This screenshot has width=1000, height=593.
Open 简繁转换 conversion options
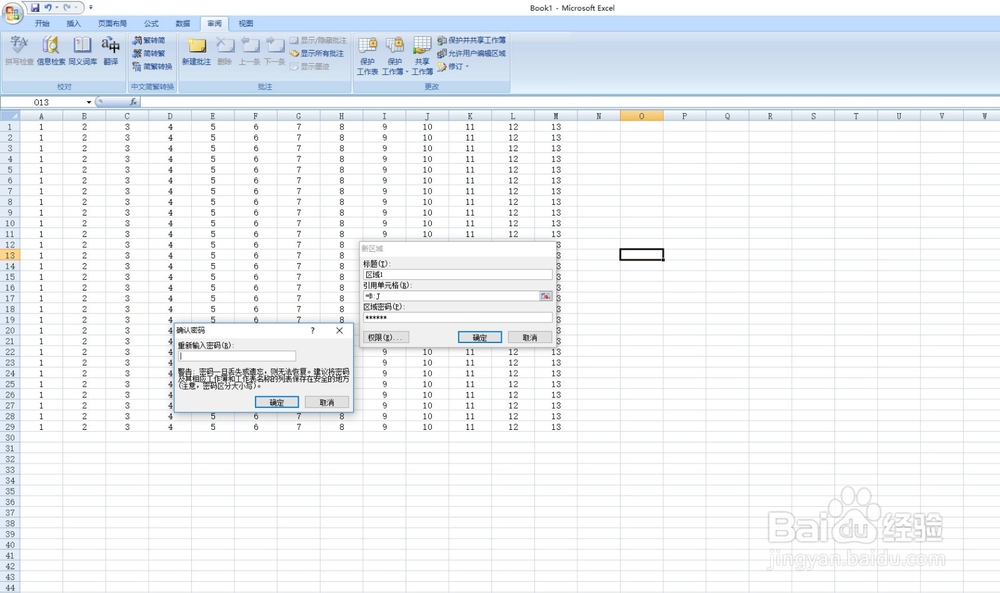tap(152, 66)
